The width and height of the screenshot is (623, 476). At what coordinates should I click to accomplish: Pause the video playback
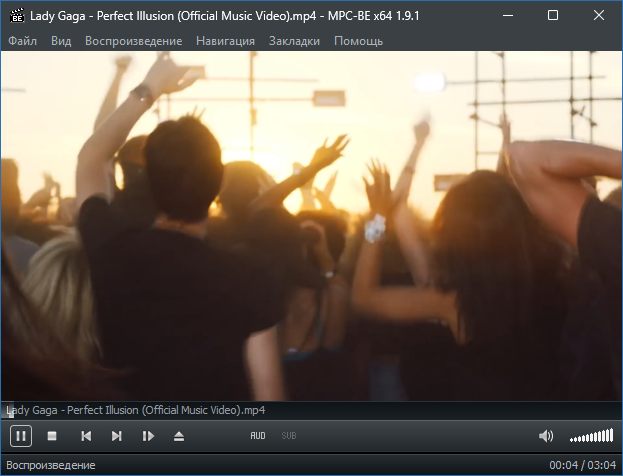[x=21, y=436]
